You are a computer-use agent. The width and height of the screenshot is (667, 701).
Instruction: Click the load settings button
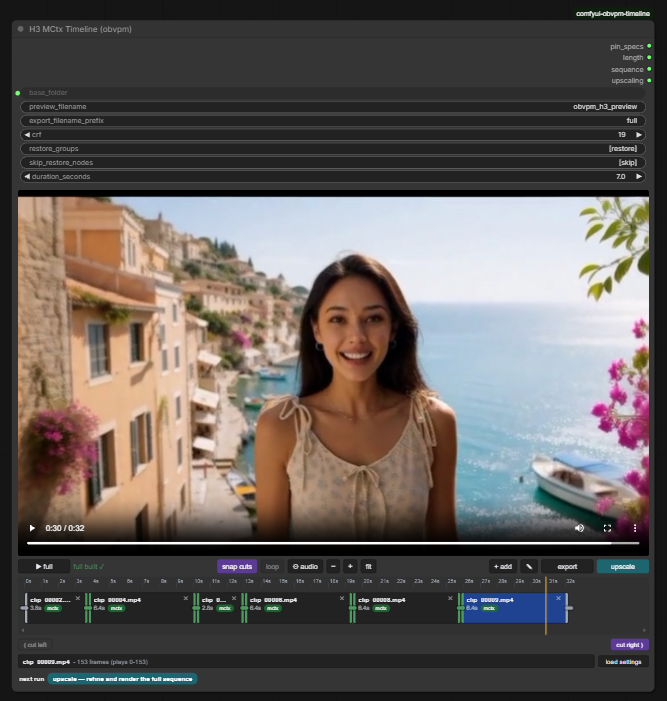tap(623, 662)
